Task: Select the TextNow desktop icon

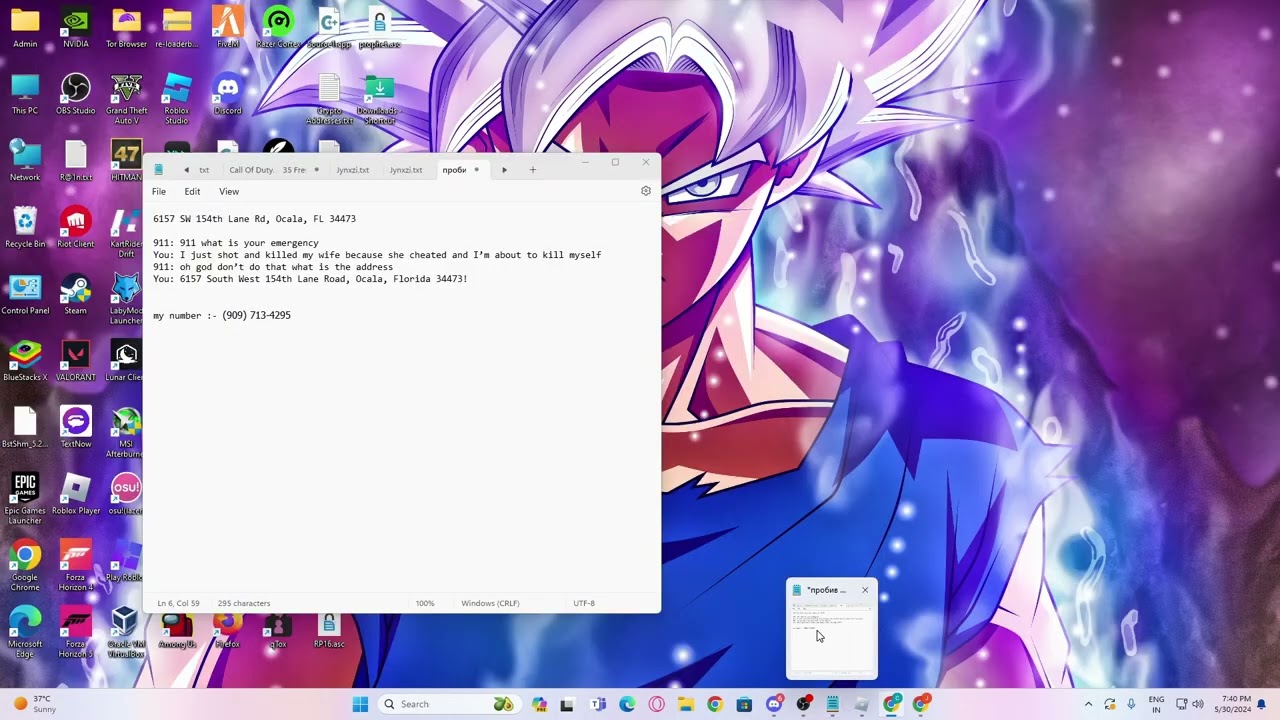Action: (76, 428)
